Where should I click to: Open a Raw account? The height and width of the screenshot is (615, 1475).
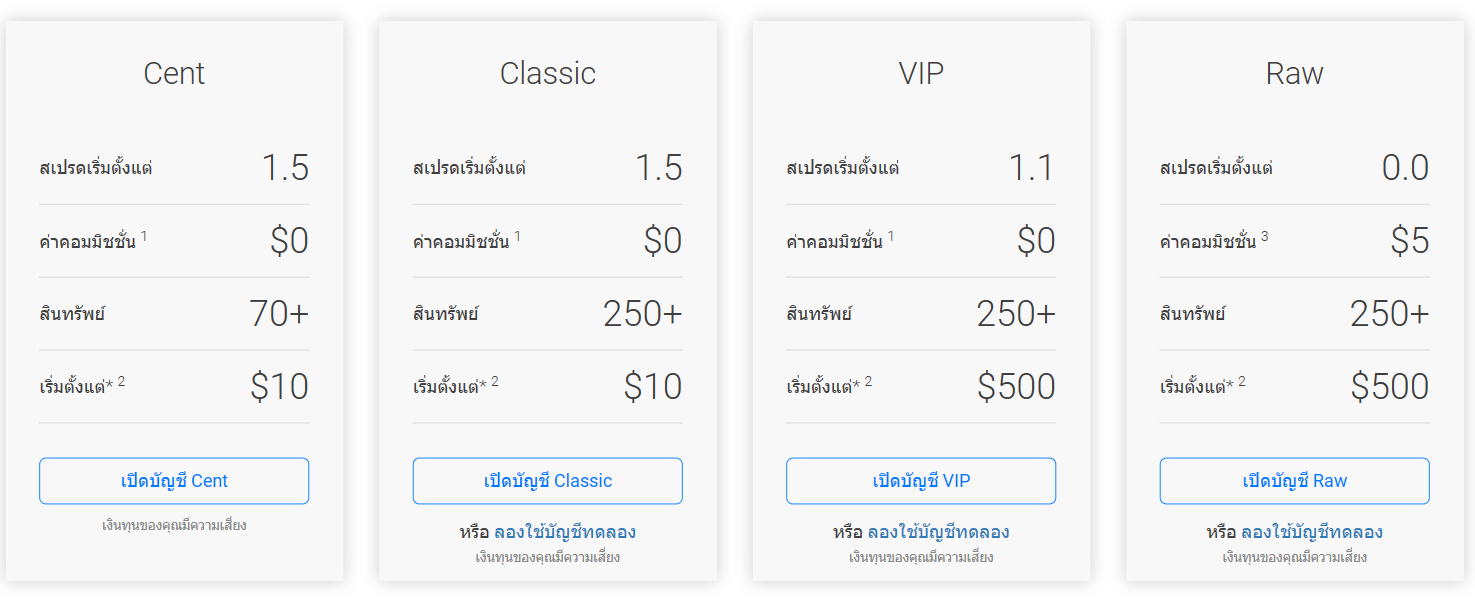tap(1294, 481)
